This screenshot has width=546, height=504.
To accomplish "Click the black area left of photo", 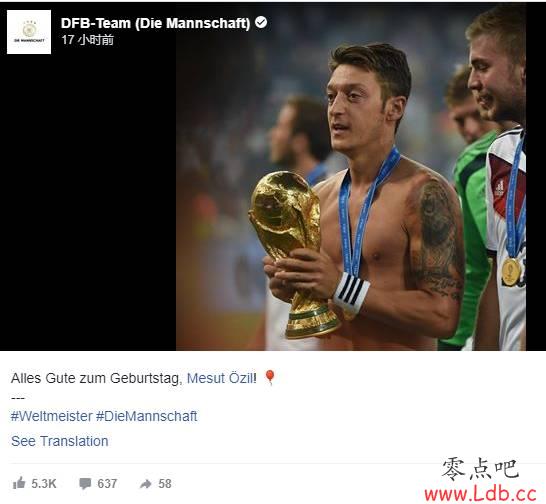I will click(x=88, y=202).
